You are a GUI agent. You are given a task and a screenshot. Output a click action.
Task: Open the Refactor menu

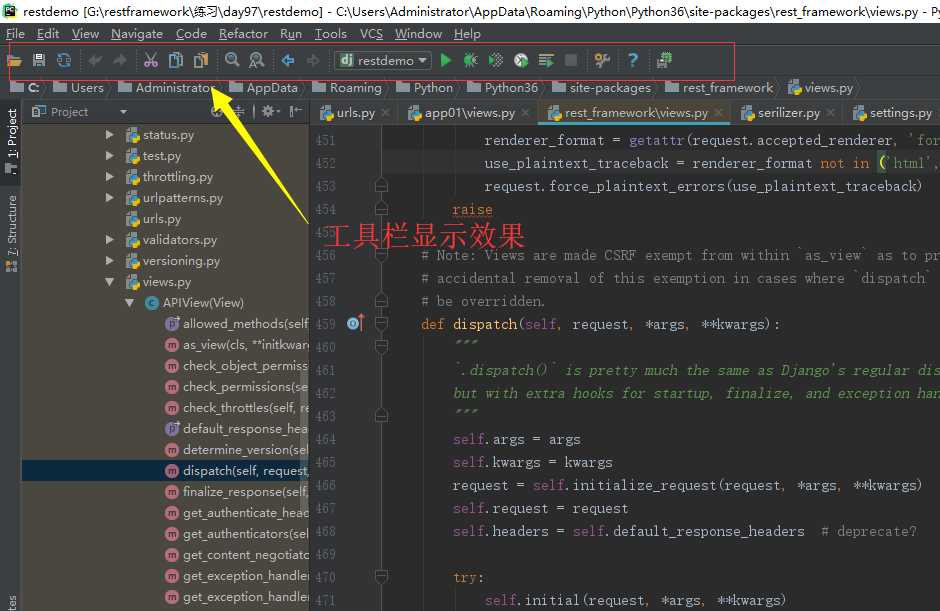click(x=243, y=34)
